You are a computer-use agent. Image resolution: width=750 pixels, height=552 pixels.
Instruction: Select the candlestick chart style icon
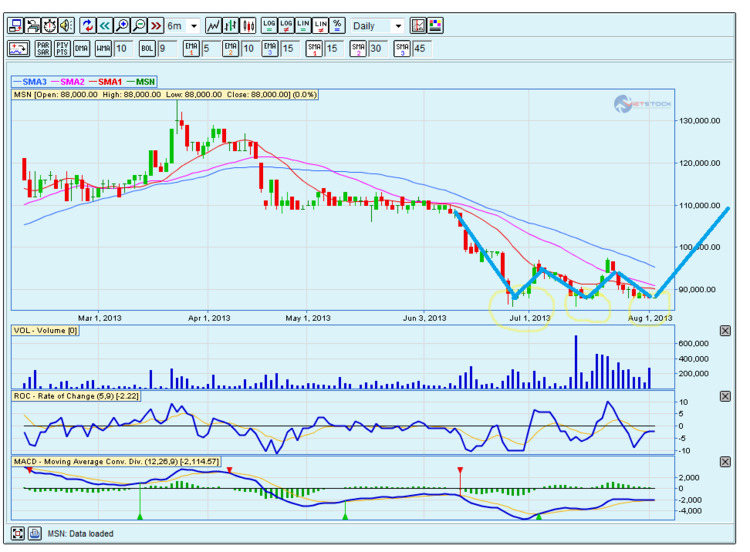point(248,25)
